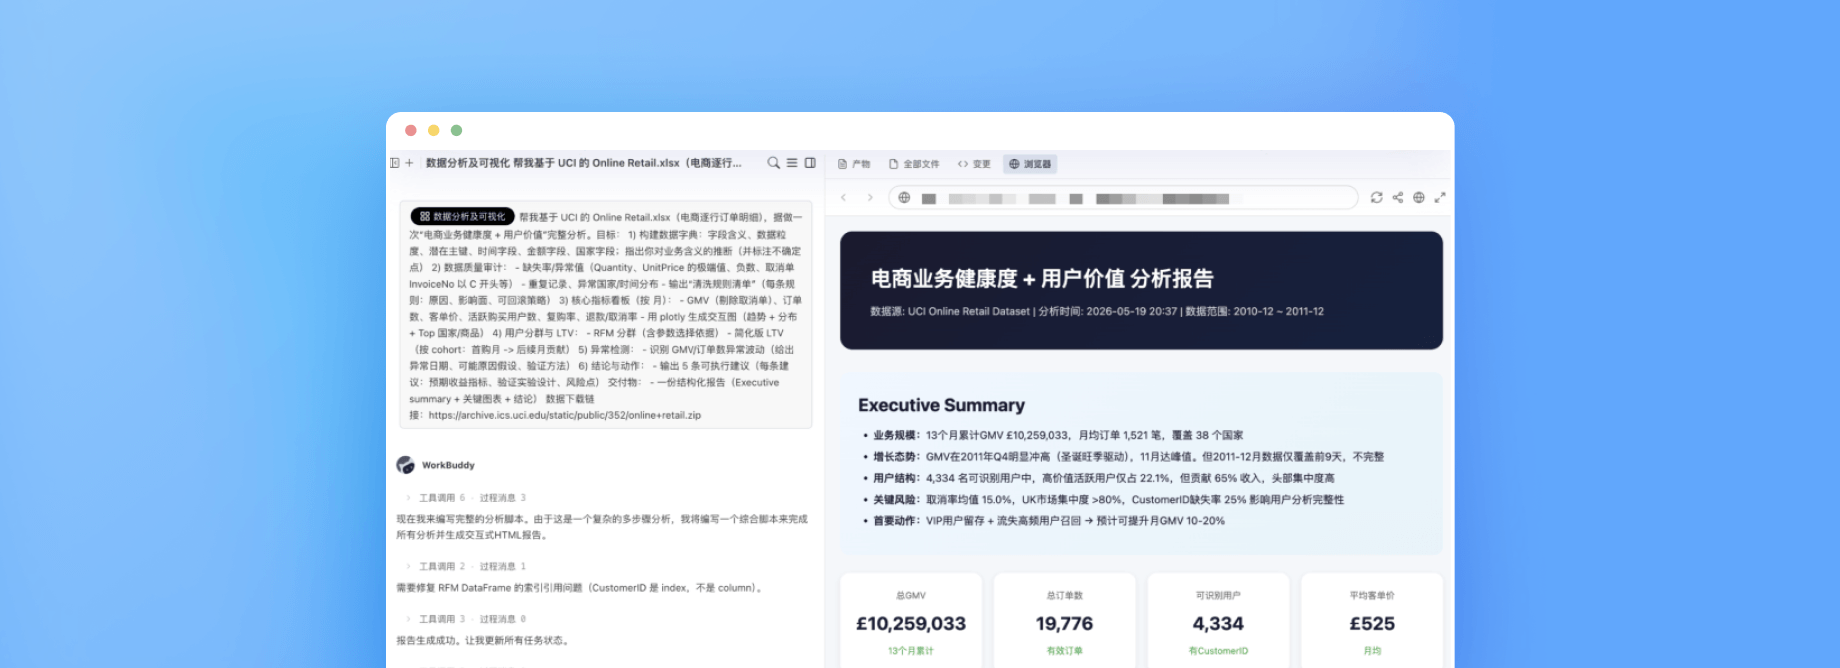Click the 总GMV £10,259,033 card
The height and width of the screenshot is (668, 1840).
911,620
